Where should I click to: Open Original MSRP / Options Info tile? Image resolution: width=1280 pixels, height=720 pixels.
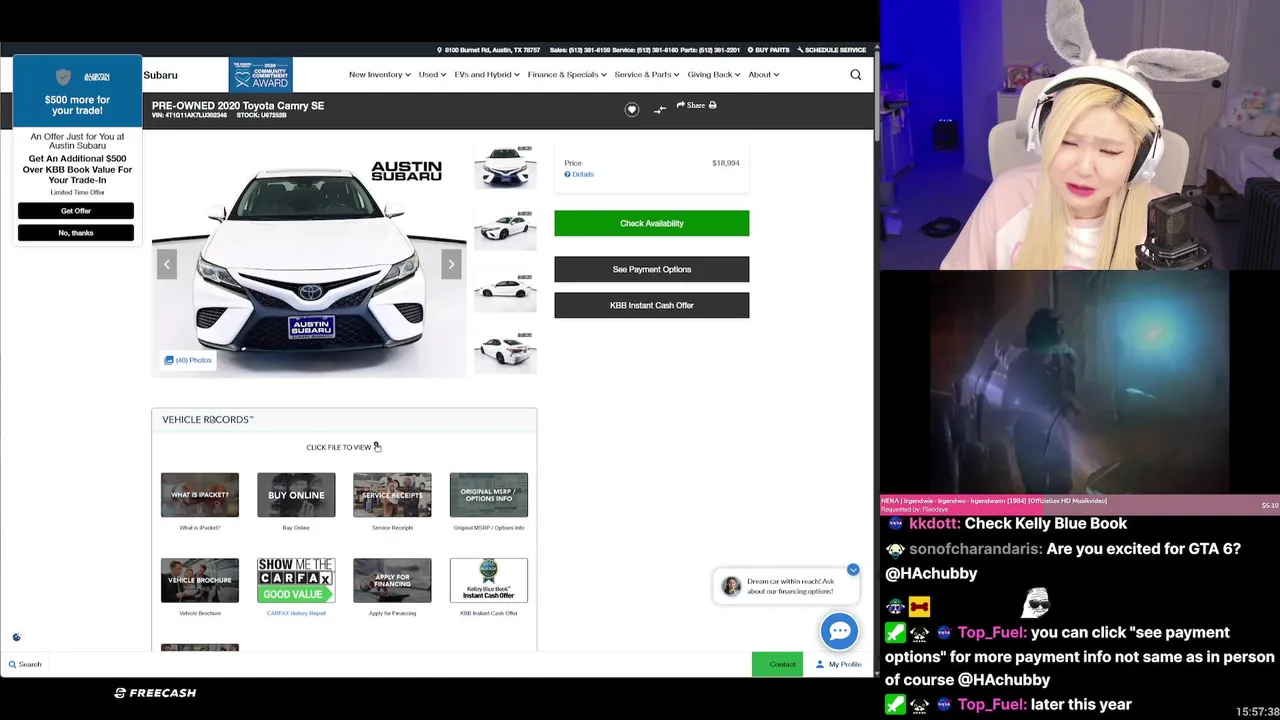pos(489,495)
